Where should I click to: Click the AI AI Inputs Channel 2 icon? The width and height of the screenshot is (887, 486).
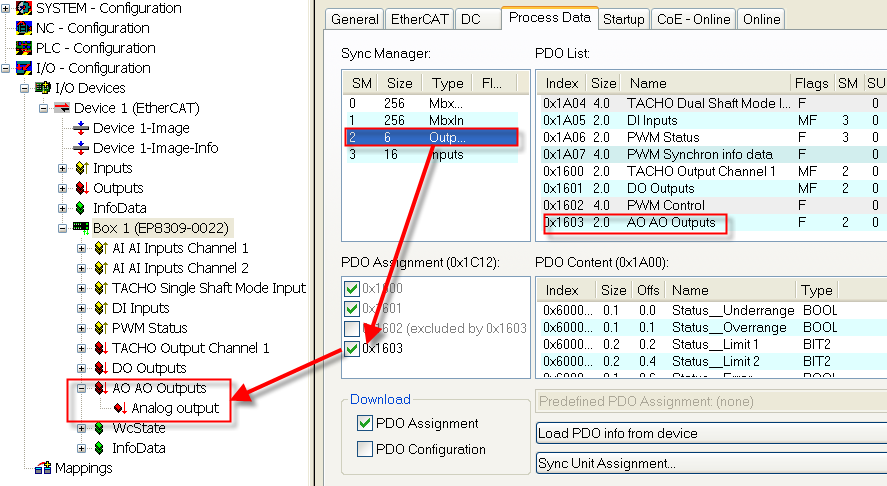[101, 268]
